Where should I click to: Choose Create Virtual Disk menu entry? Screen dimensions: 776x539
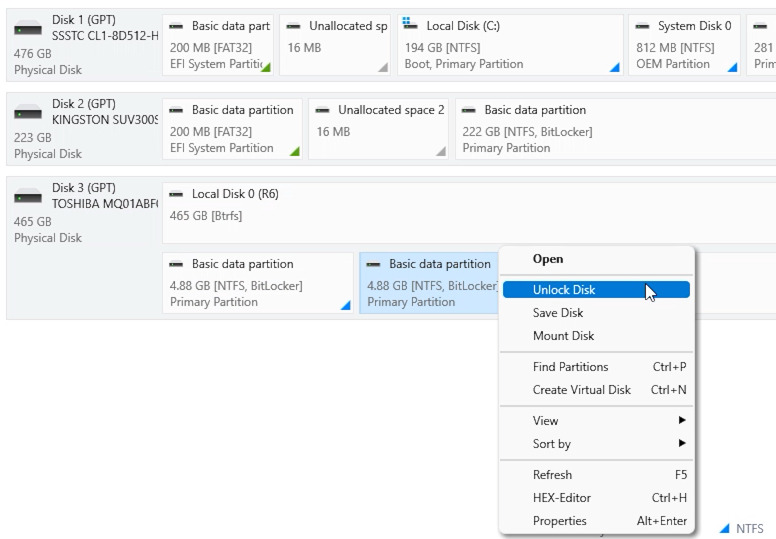point(596,390)
